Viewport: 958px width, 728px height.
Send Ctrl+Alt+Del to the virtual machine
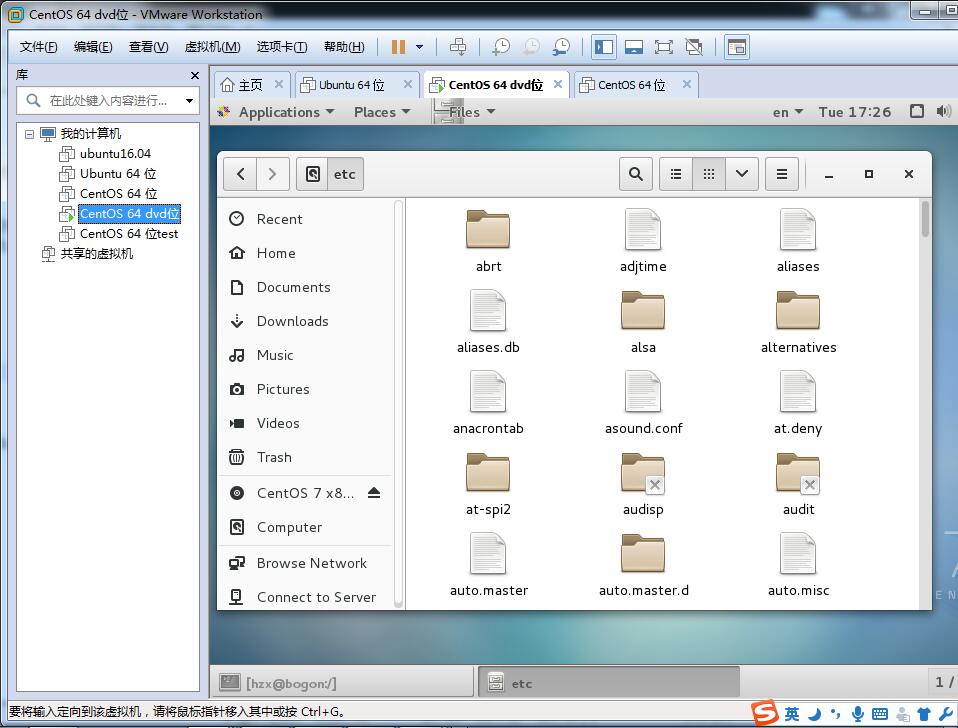pos(458,47)
